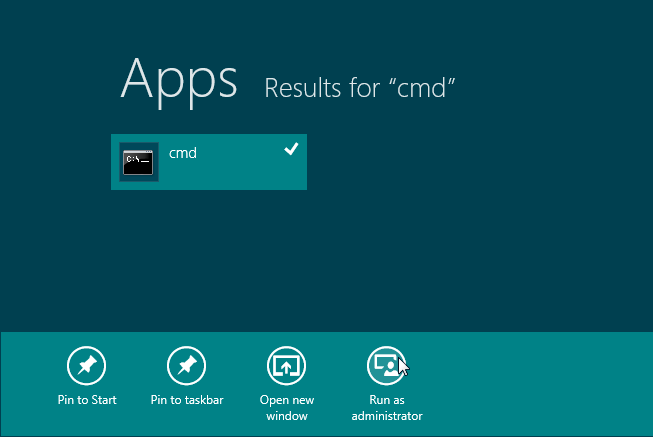This screenshot has height=437, width=653.
Task: Click the "Pin to Start" label
Action: [87, 400]
